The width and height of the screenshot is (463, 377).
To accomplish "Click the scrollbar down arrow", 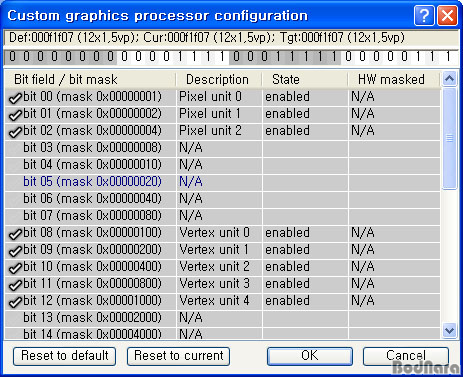I will tap(449, 331).
